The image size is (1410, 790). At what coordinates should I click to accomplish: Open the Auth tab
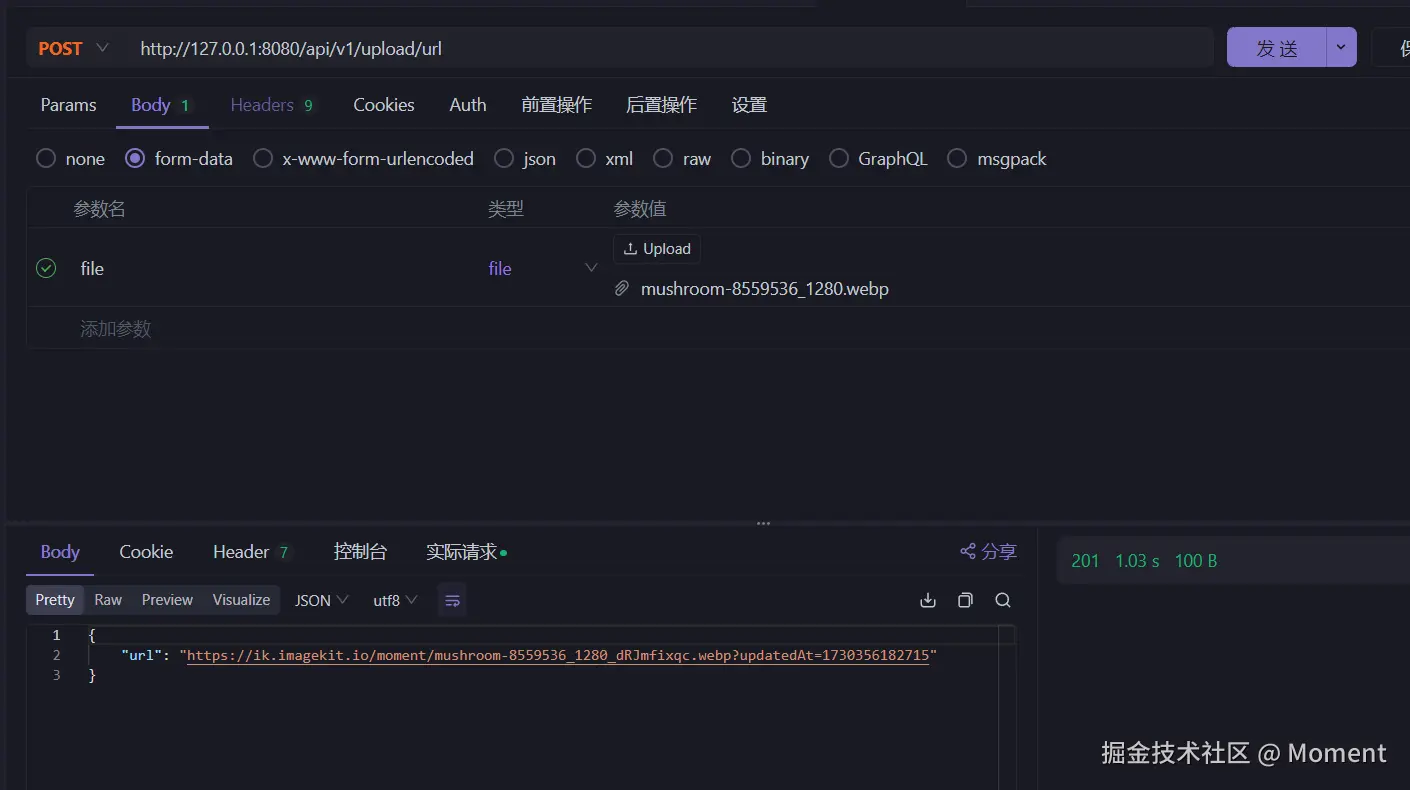coord(468,105)
